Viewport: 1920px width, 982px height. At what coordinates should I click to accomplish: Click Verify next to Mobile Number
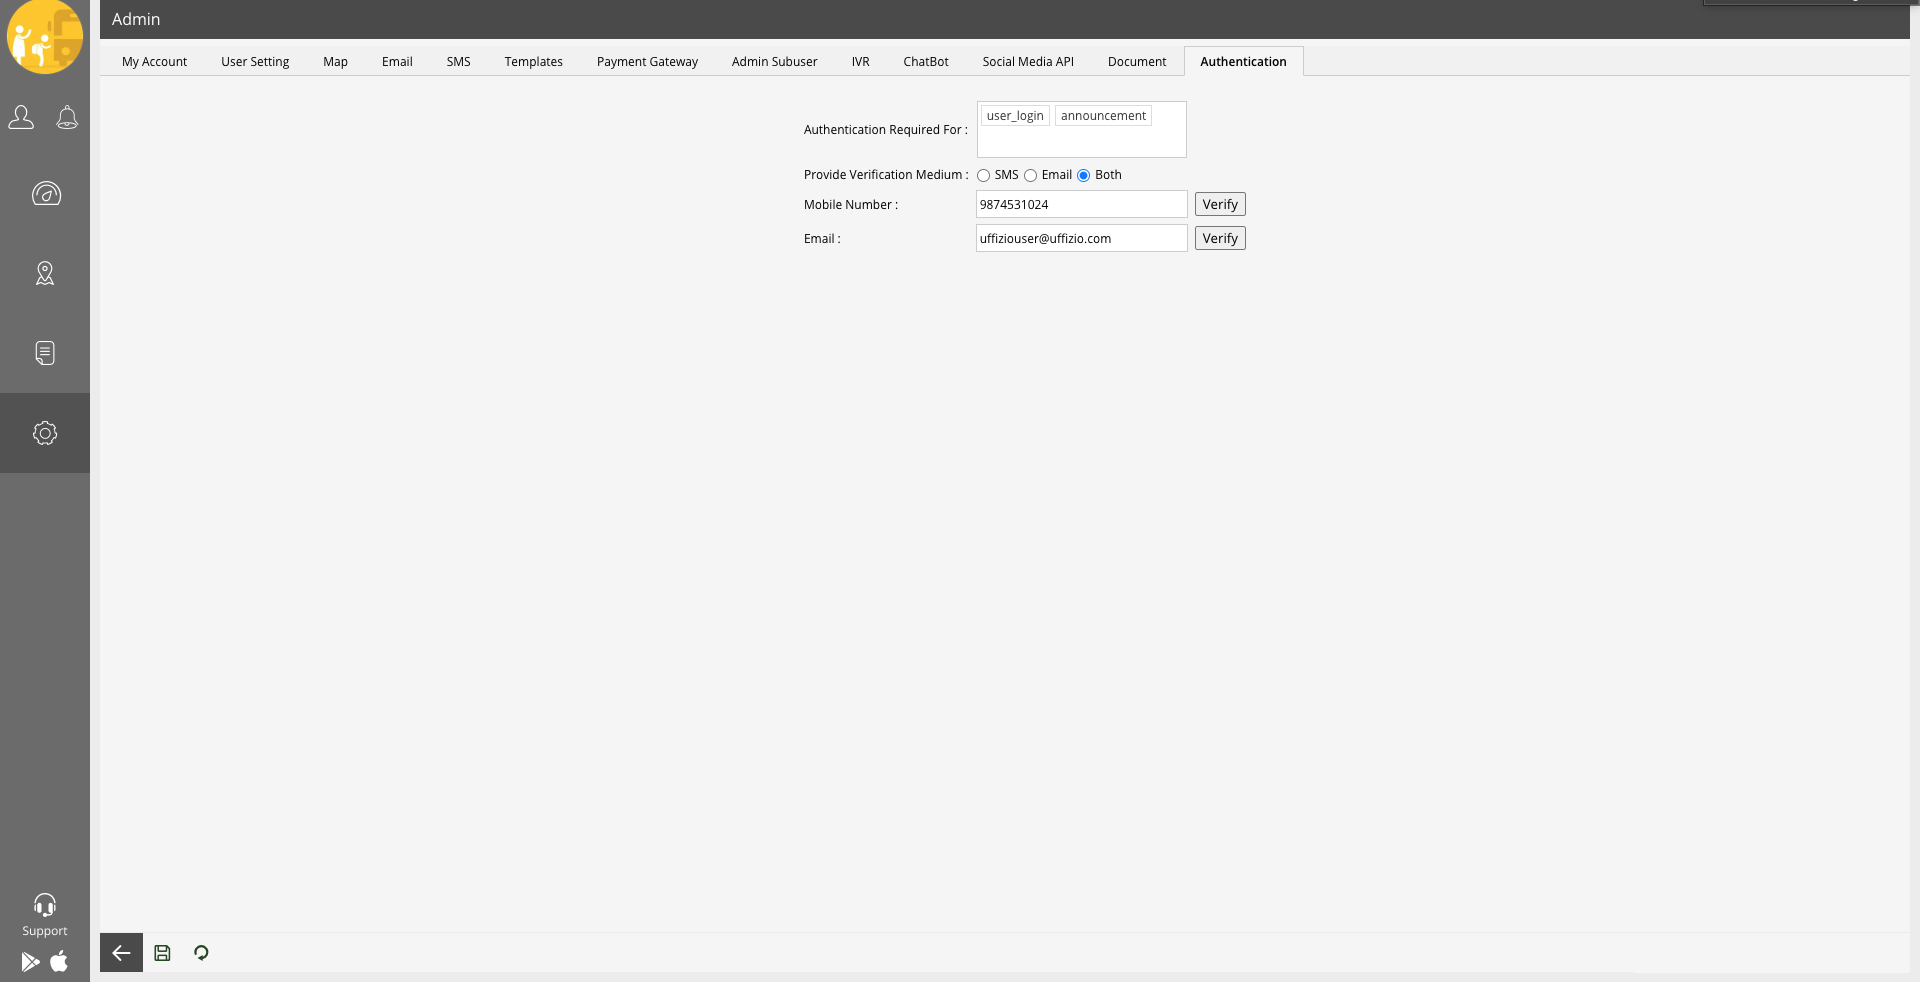[x=1219, y=205]
